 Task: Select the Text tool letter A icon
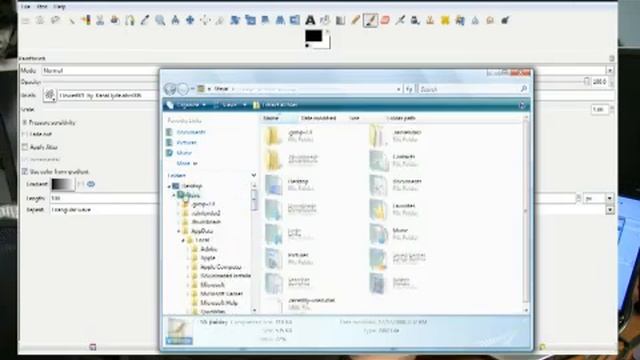[310, 20]
